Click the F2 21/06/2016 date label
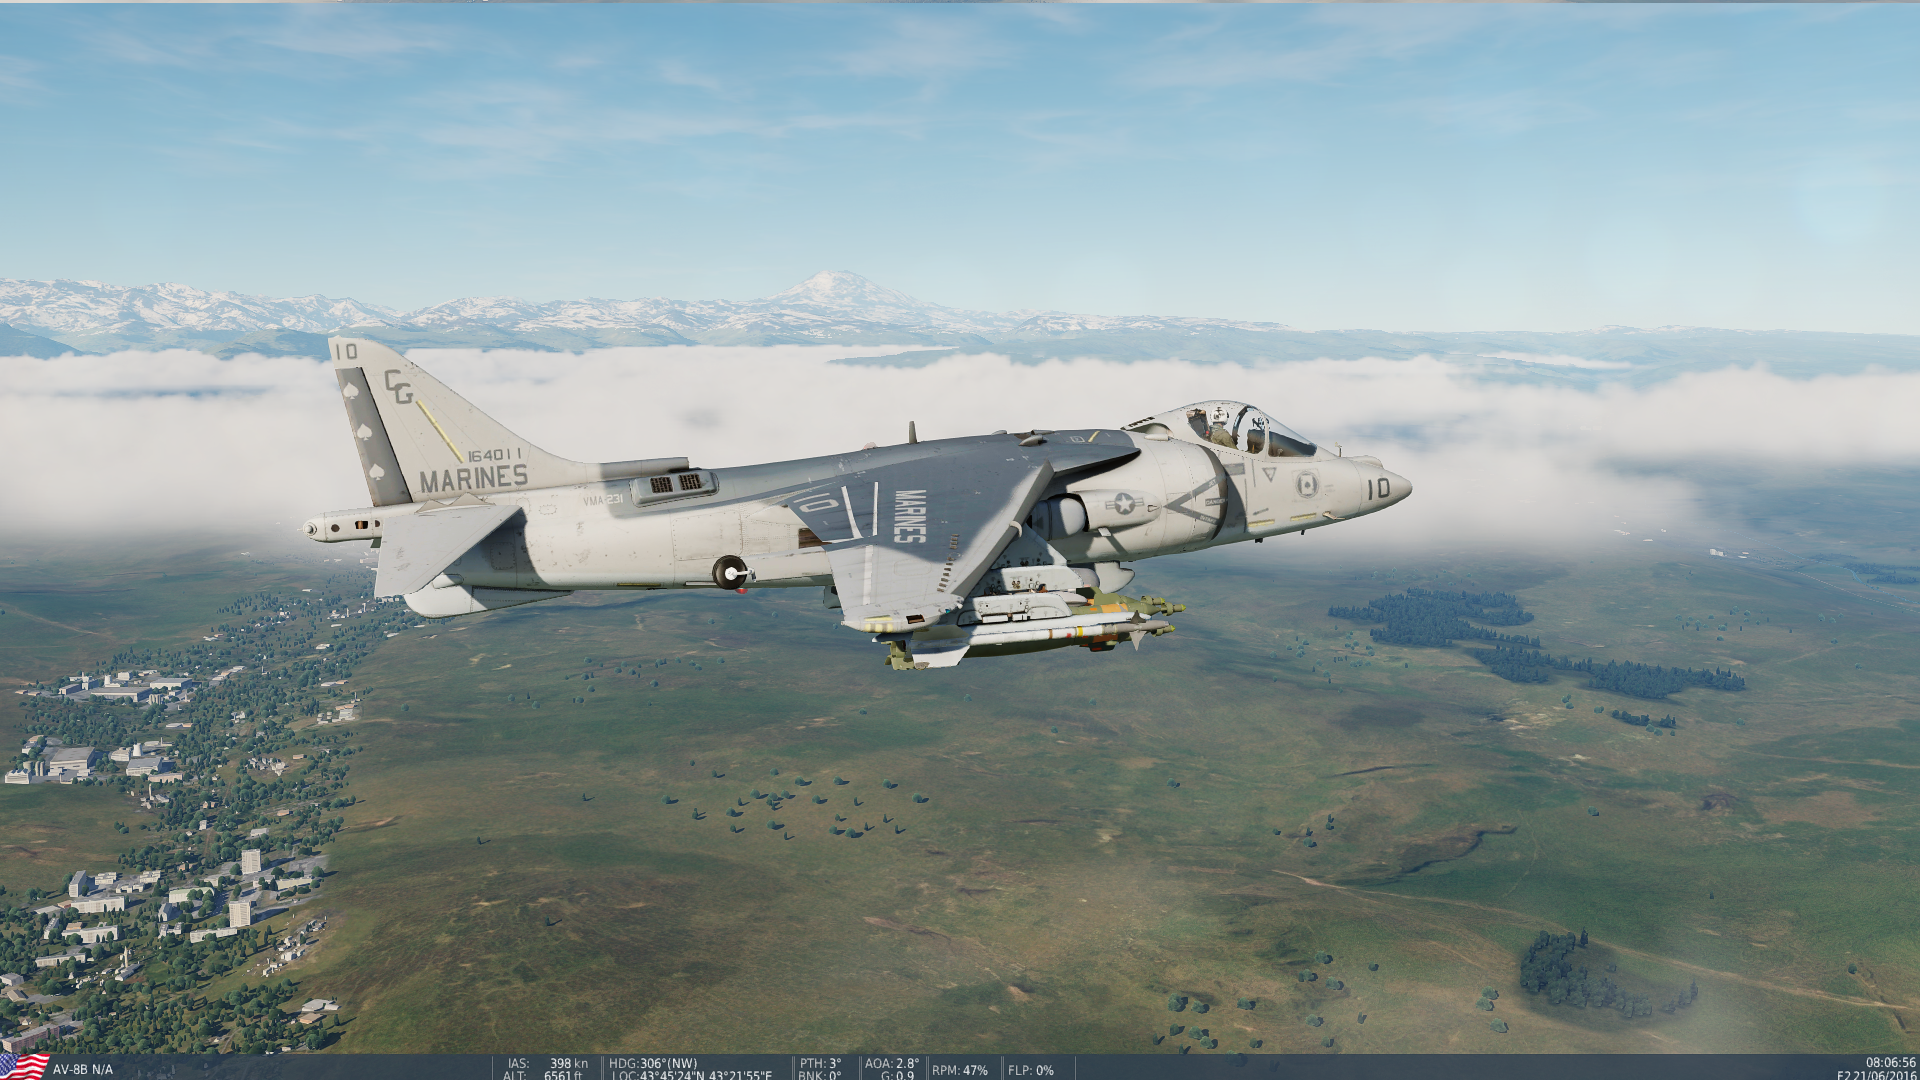The height and width of the screenshot is (1080, 1920). coord(1876,1075)
